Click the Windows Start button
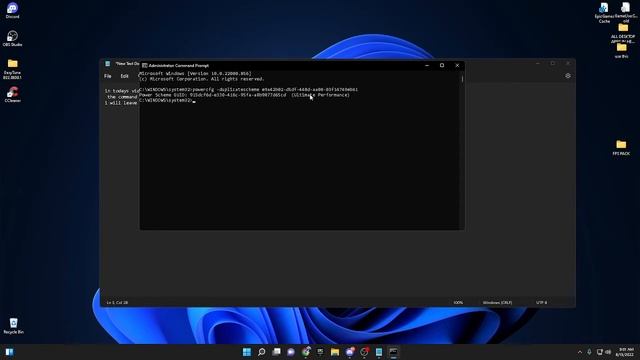This screenshot has height=360, width=640. [247, 352]
